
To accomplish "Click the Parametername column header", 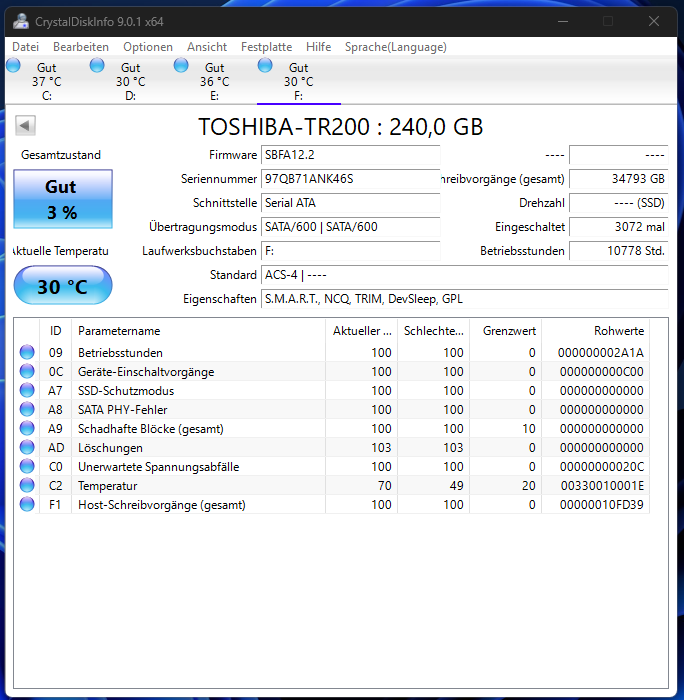I will (x=198, y=331).
